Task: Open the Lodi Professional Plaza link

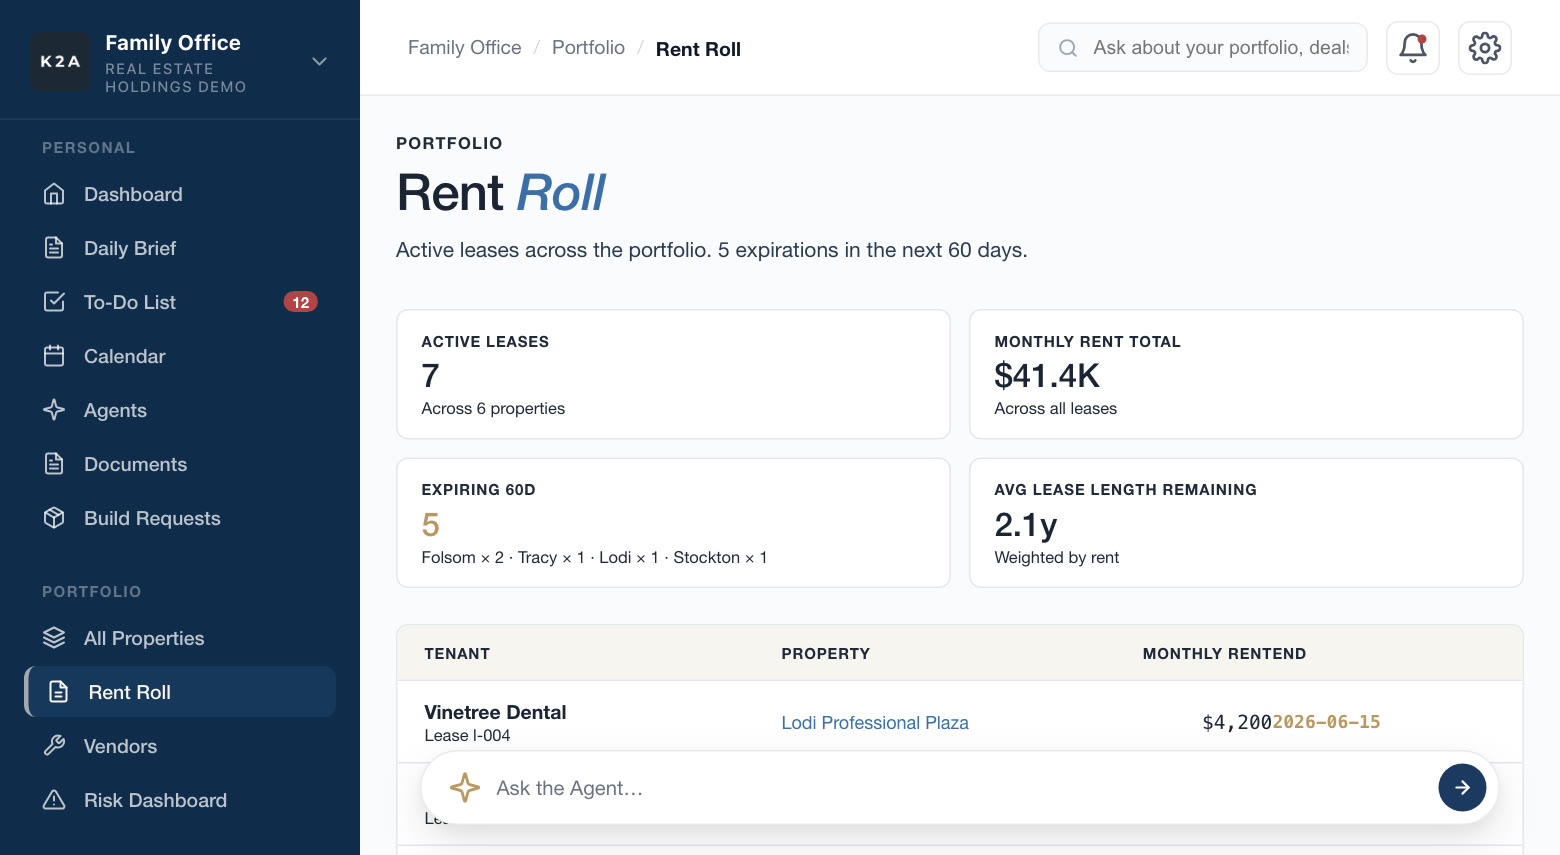Action: click(875, 723)
